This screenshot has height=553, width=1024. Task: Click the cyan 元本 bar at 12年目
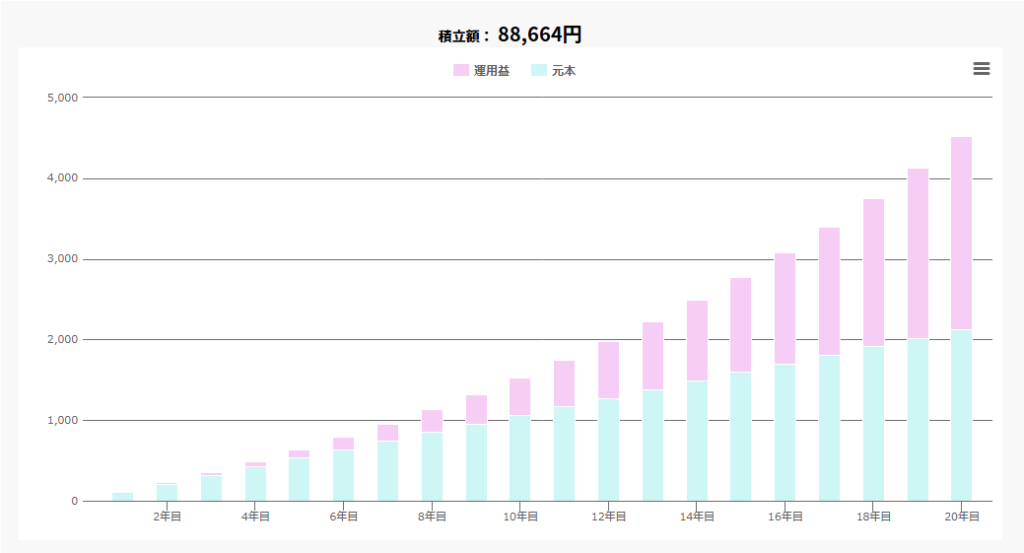coord(608,450)
